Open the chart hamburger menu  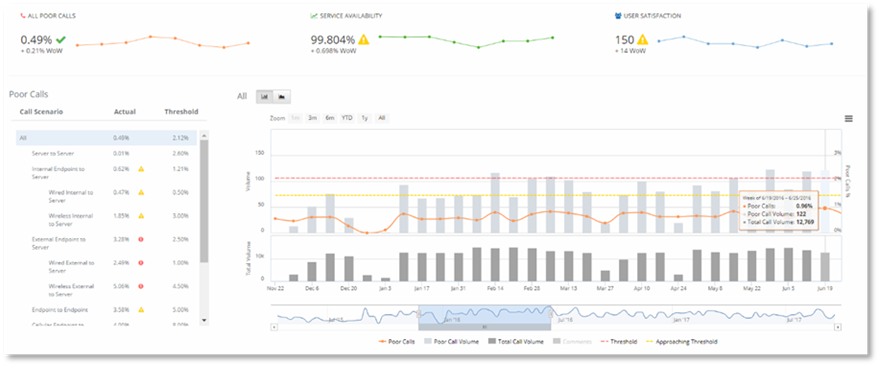pos(849,118)
